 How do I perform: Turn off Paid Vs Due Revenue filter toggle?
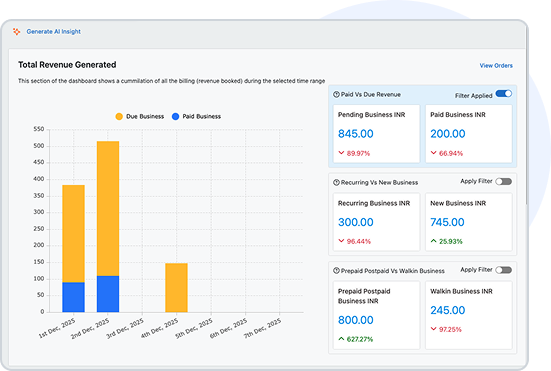[x=504, y=94]
